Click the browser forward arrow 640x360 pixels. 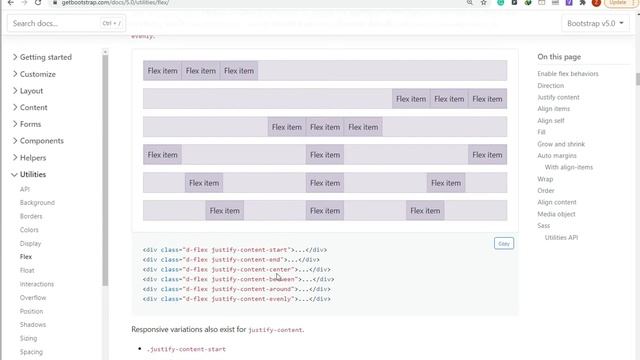coord(24,2)
